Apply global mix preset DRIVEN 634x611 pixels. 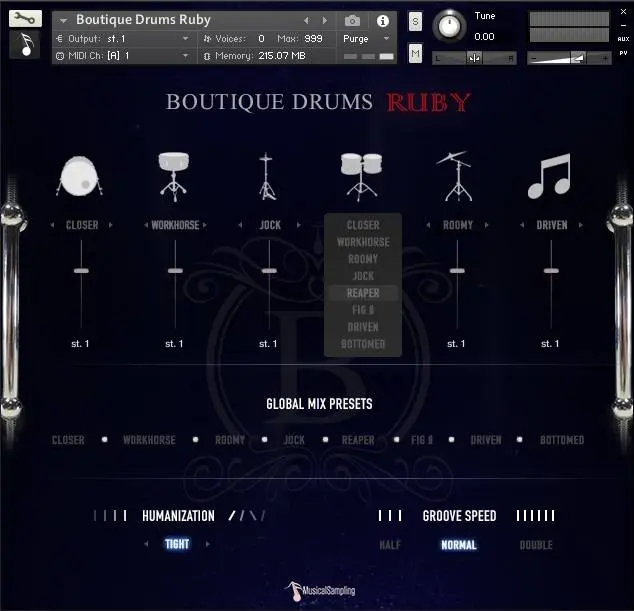tap(486, 440)
